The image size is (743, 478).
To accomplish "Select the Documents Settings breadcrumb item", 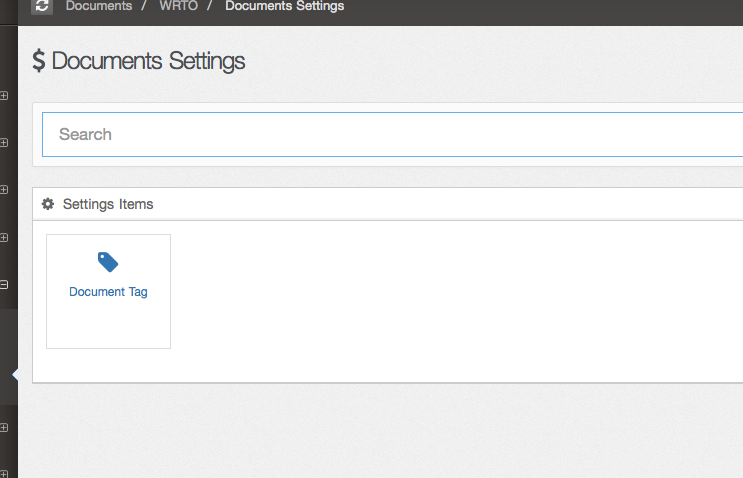I will click(285, 6).
